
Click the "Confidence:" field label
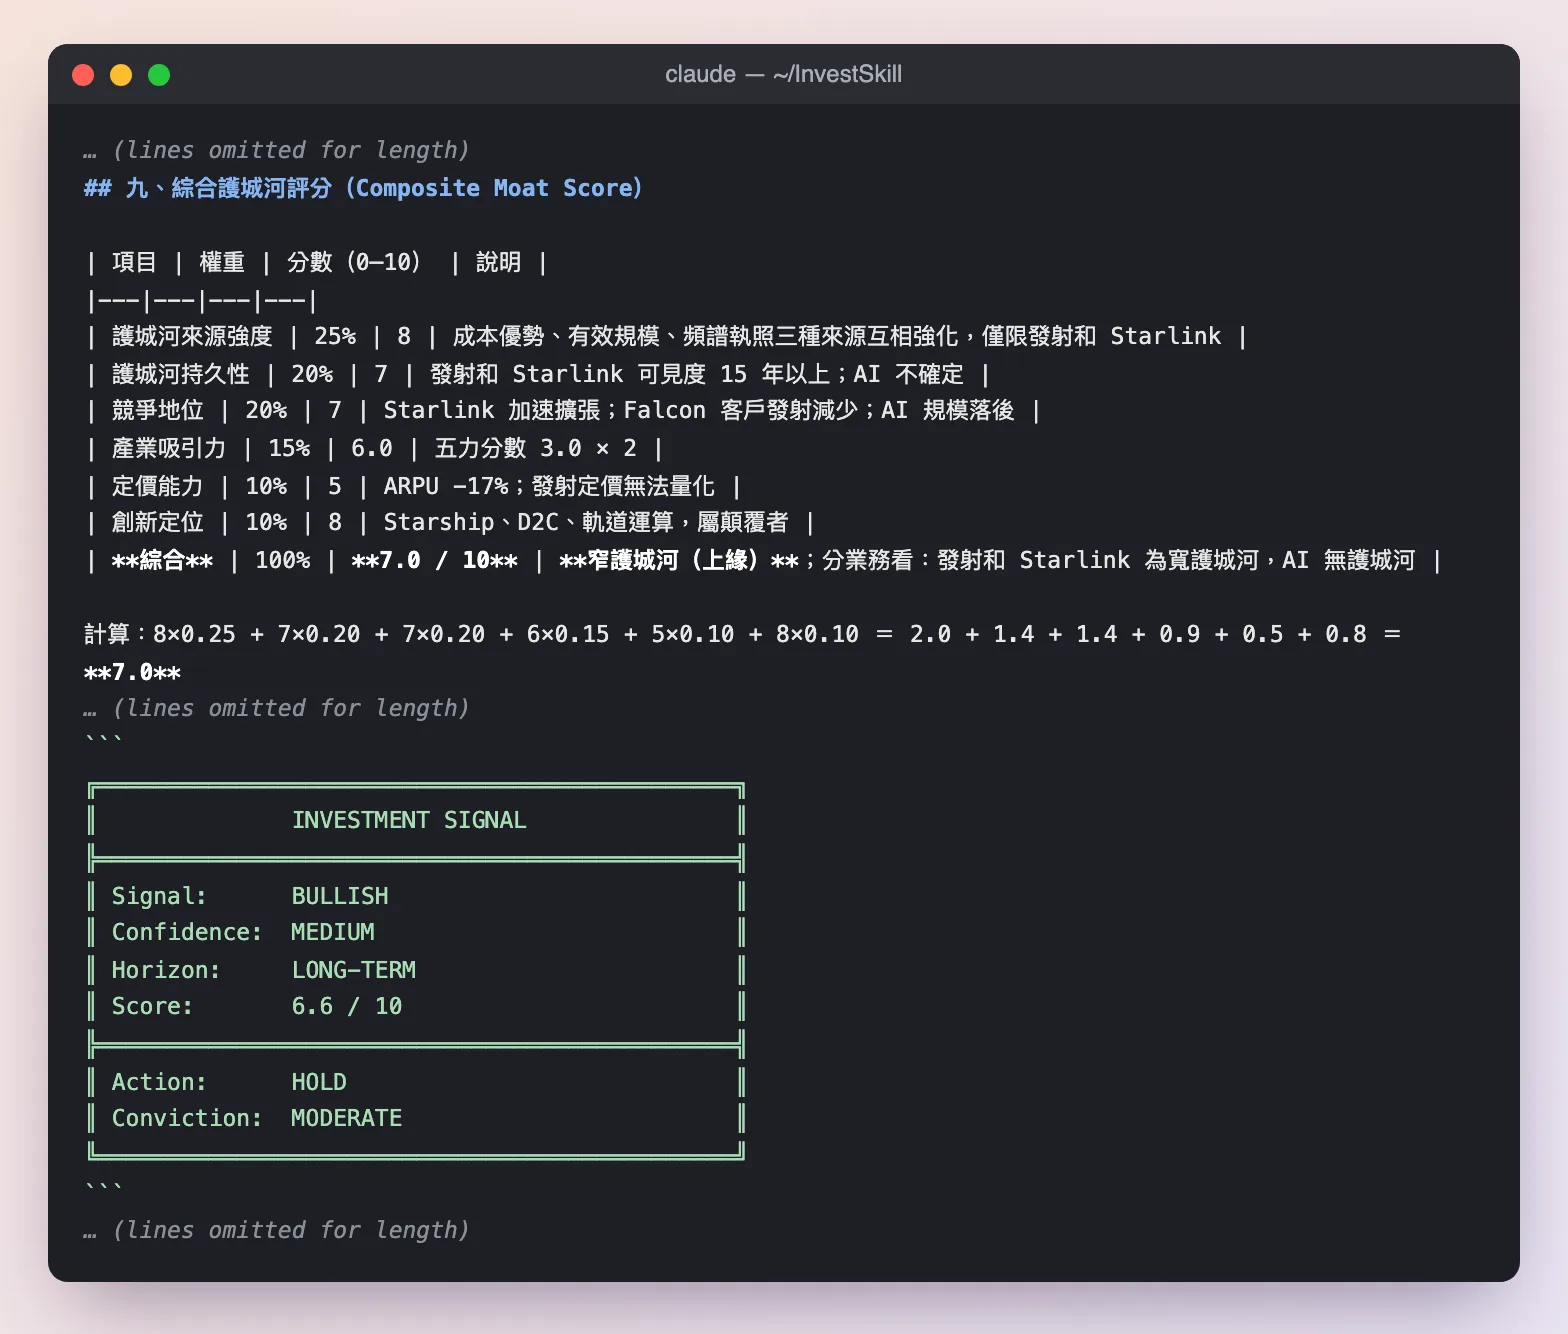(187, 932)
